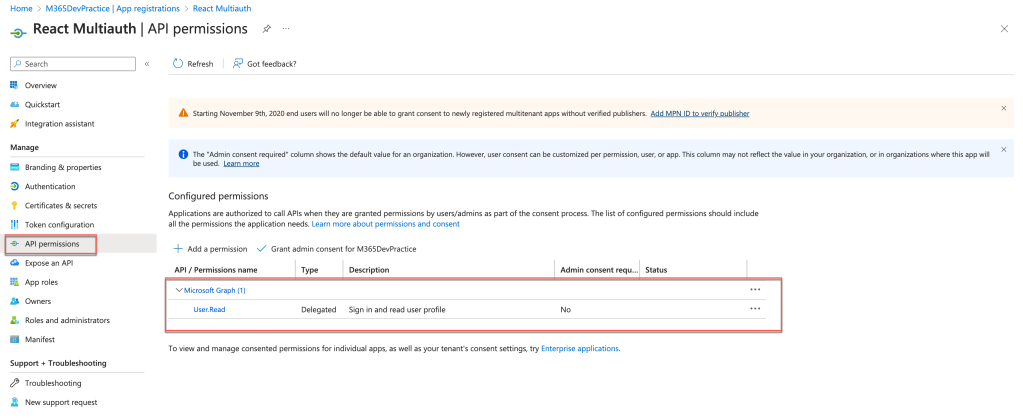Open ellipsis menu for User.Read row
Viewport: 1023px width, 419px height.
click(x=755, y=310)
